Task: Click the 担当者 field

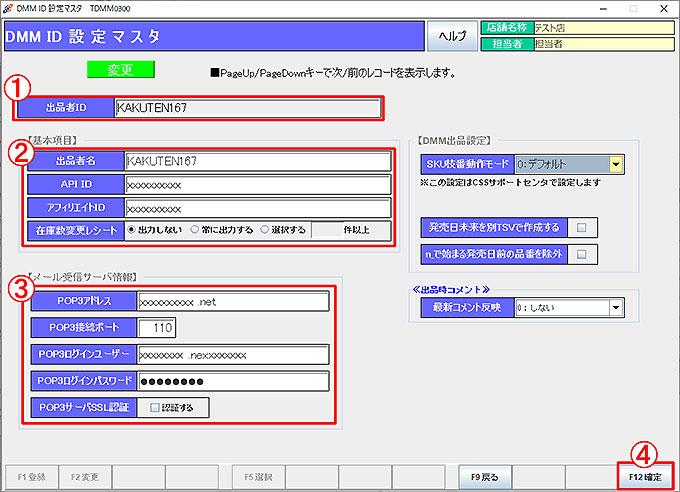Action: pos(604,44)
